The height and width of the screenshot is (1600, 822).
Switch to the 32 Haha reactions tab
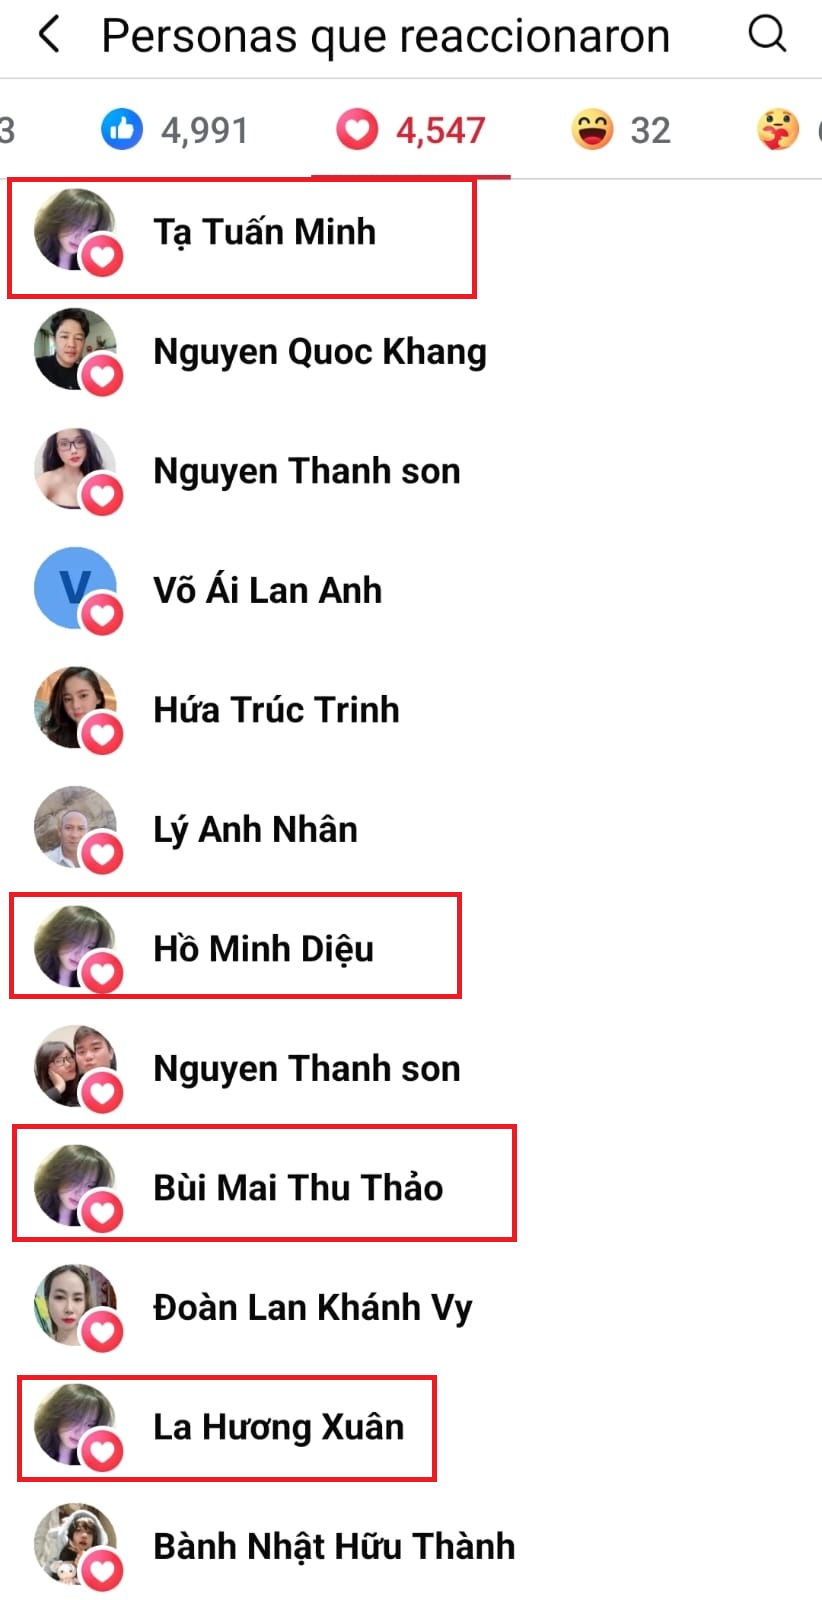click(x=620, y=130)
